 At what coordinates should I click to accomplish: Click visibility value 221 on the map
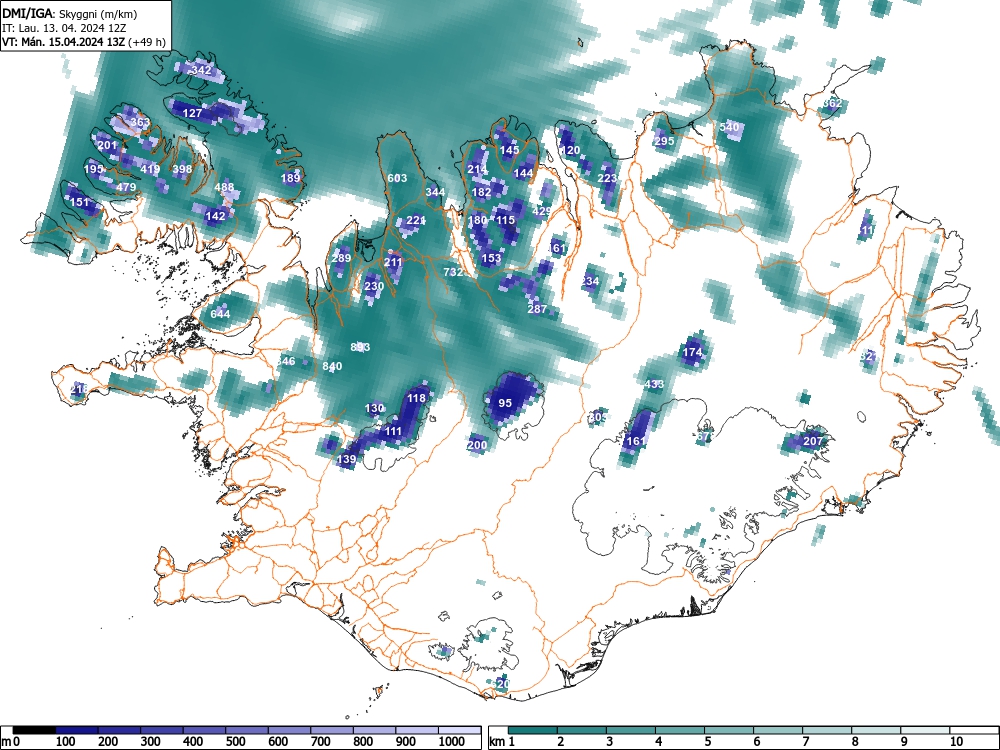(x=416, y=221)
